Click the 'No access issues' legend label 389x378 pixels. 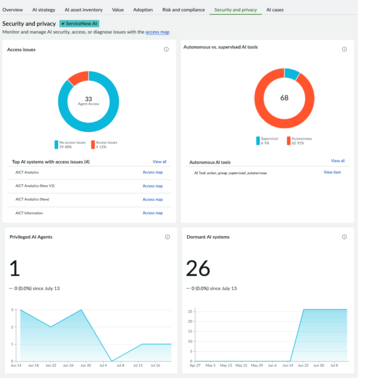(x=73, y=143)
